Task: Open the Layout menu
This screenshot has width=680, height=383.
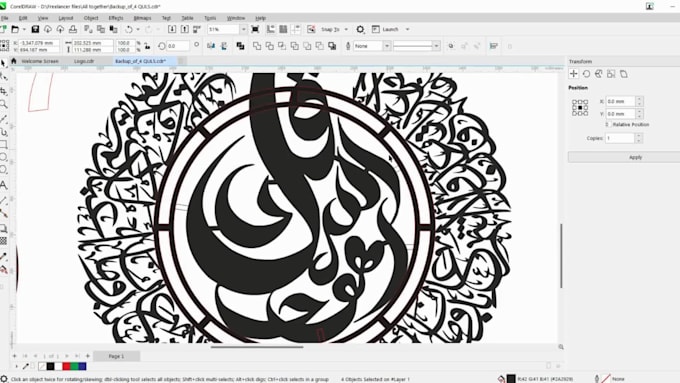Action: (66, 18)
